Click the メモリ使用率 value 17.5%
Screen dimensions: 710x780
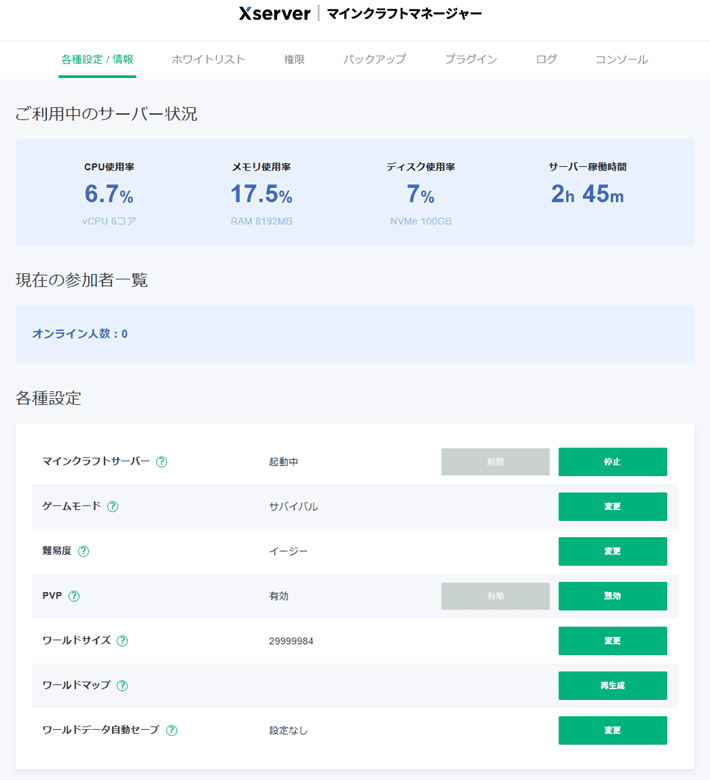[261, 194]
